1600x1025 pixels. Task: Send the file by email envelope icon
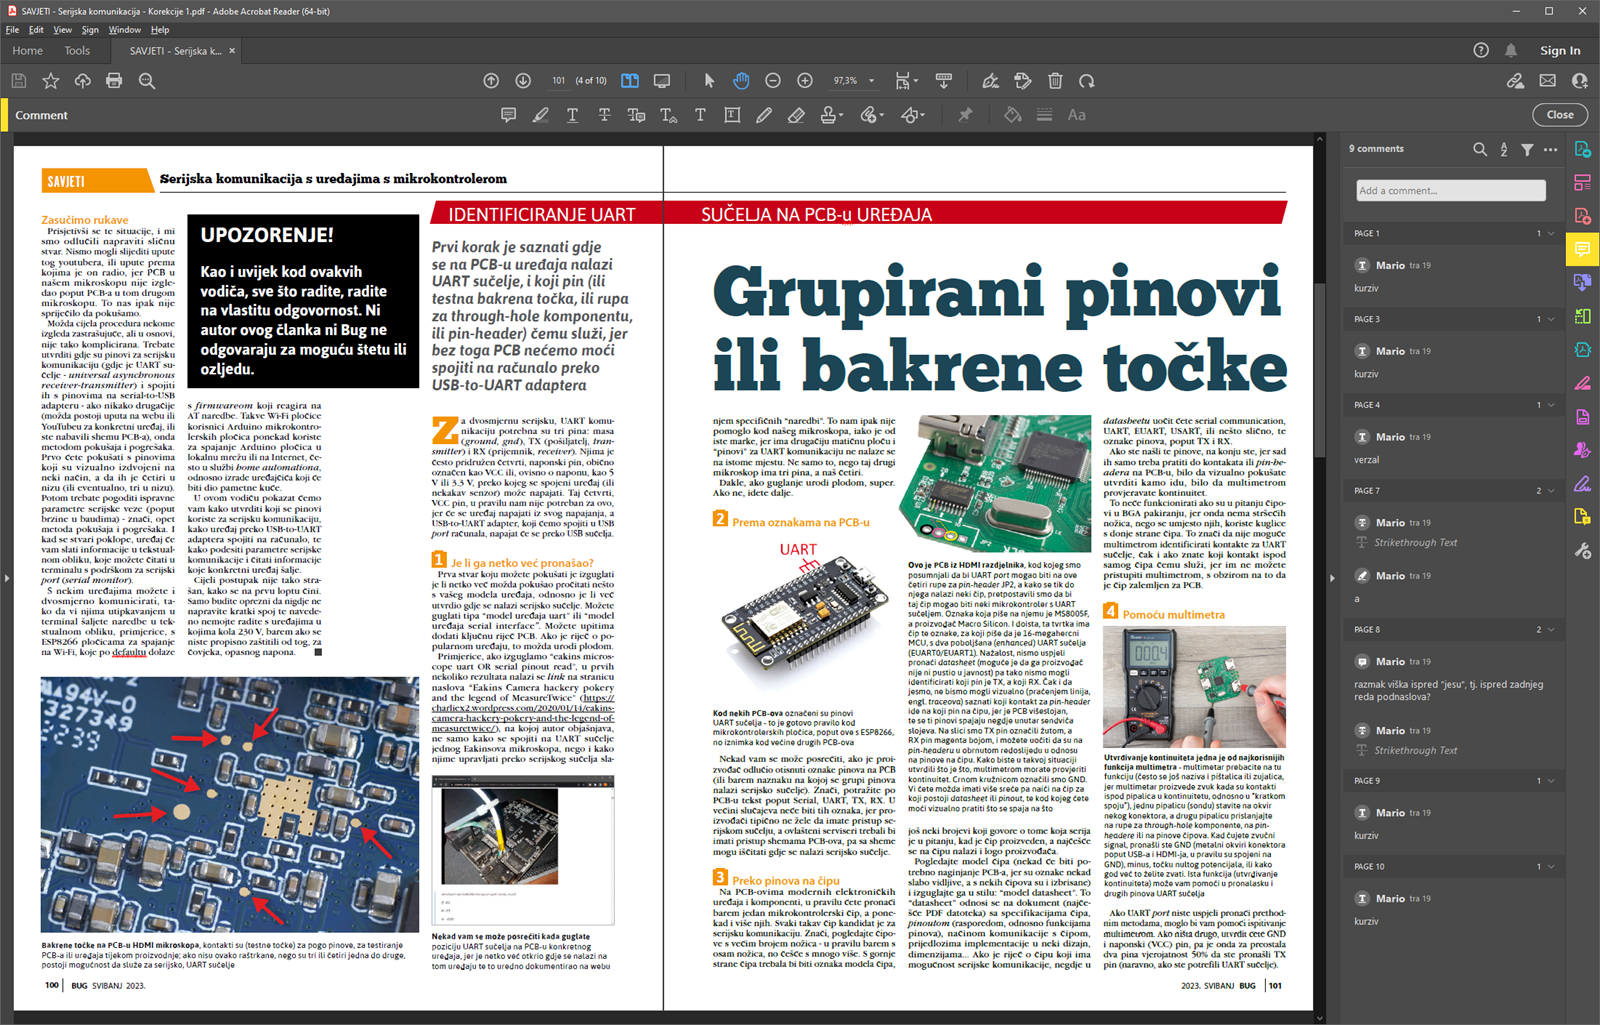[x=1548, y=81]
